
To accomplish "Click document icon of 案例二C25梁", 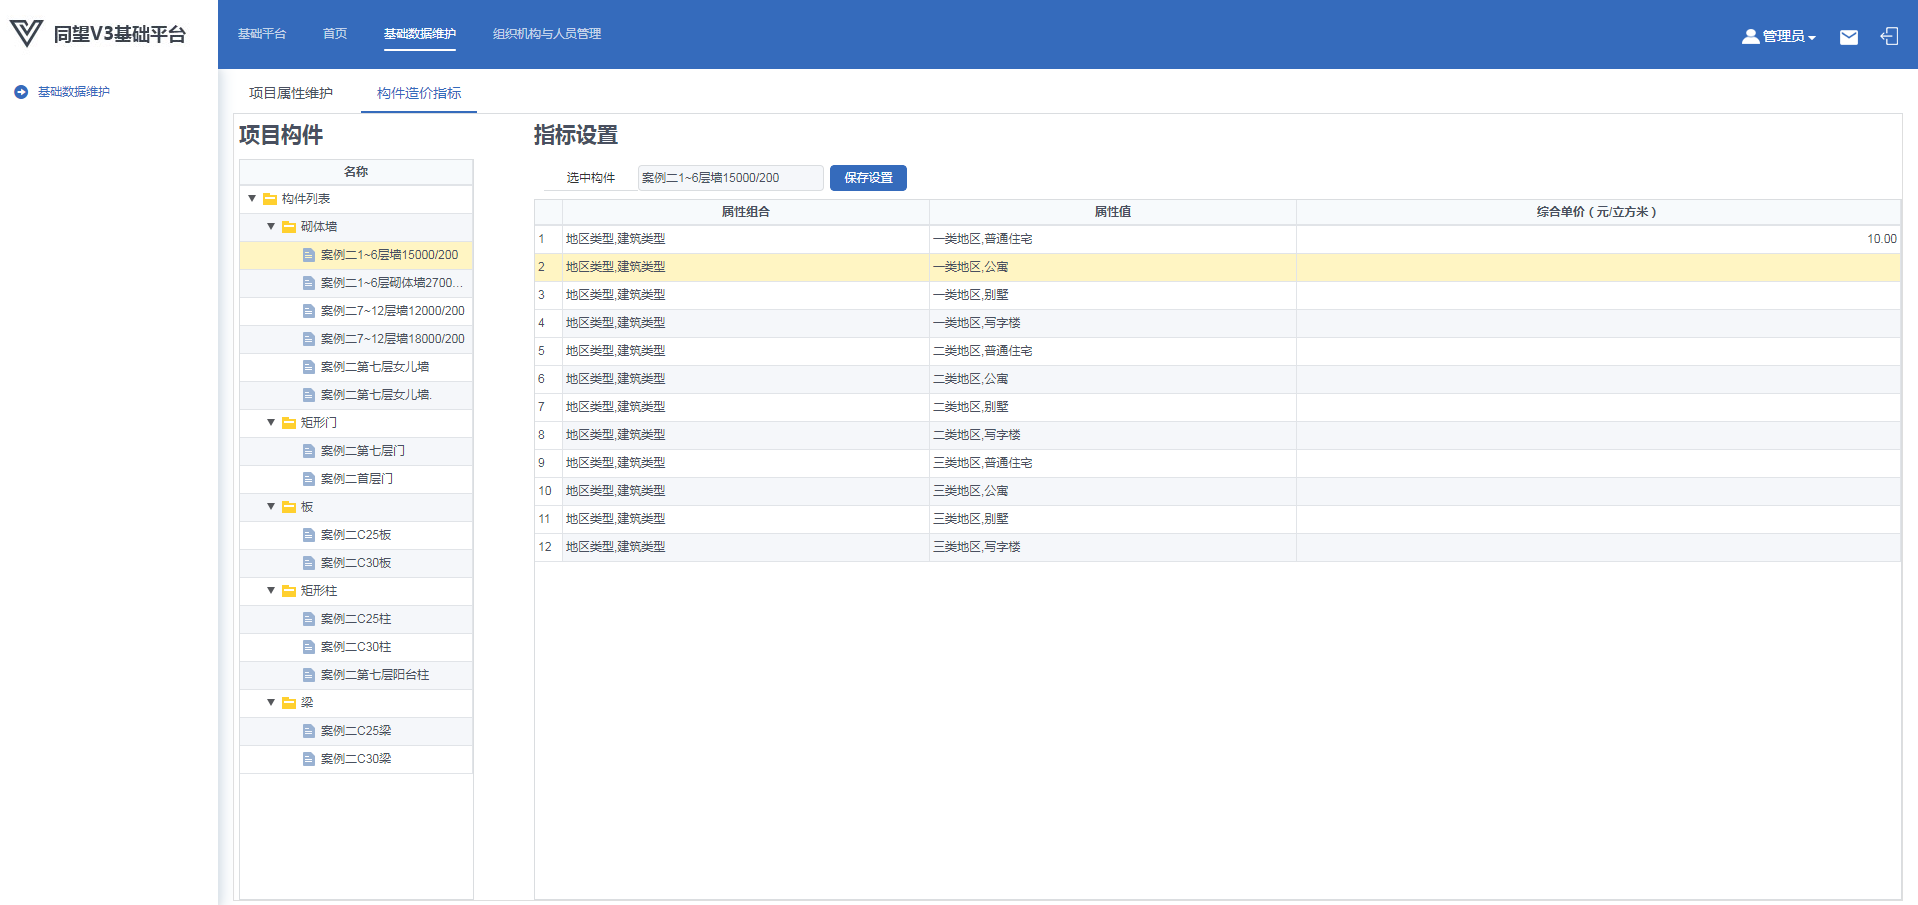I will tap(309, 731).
